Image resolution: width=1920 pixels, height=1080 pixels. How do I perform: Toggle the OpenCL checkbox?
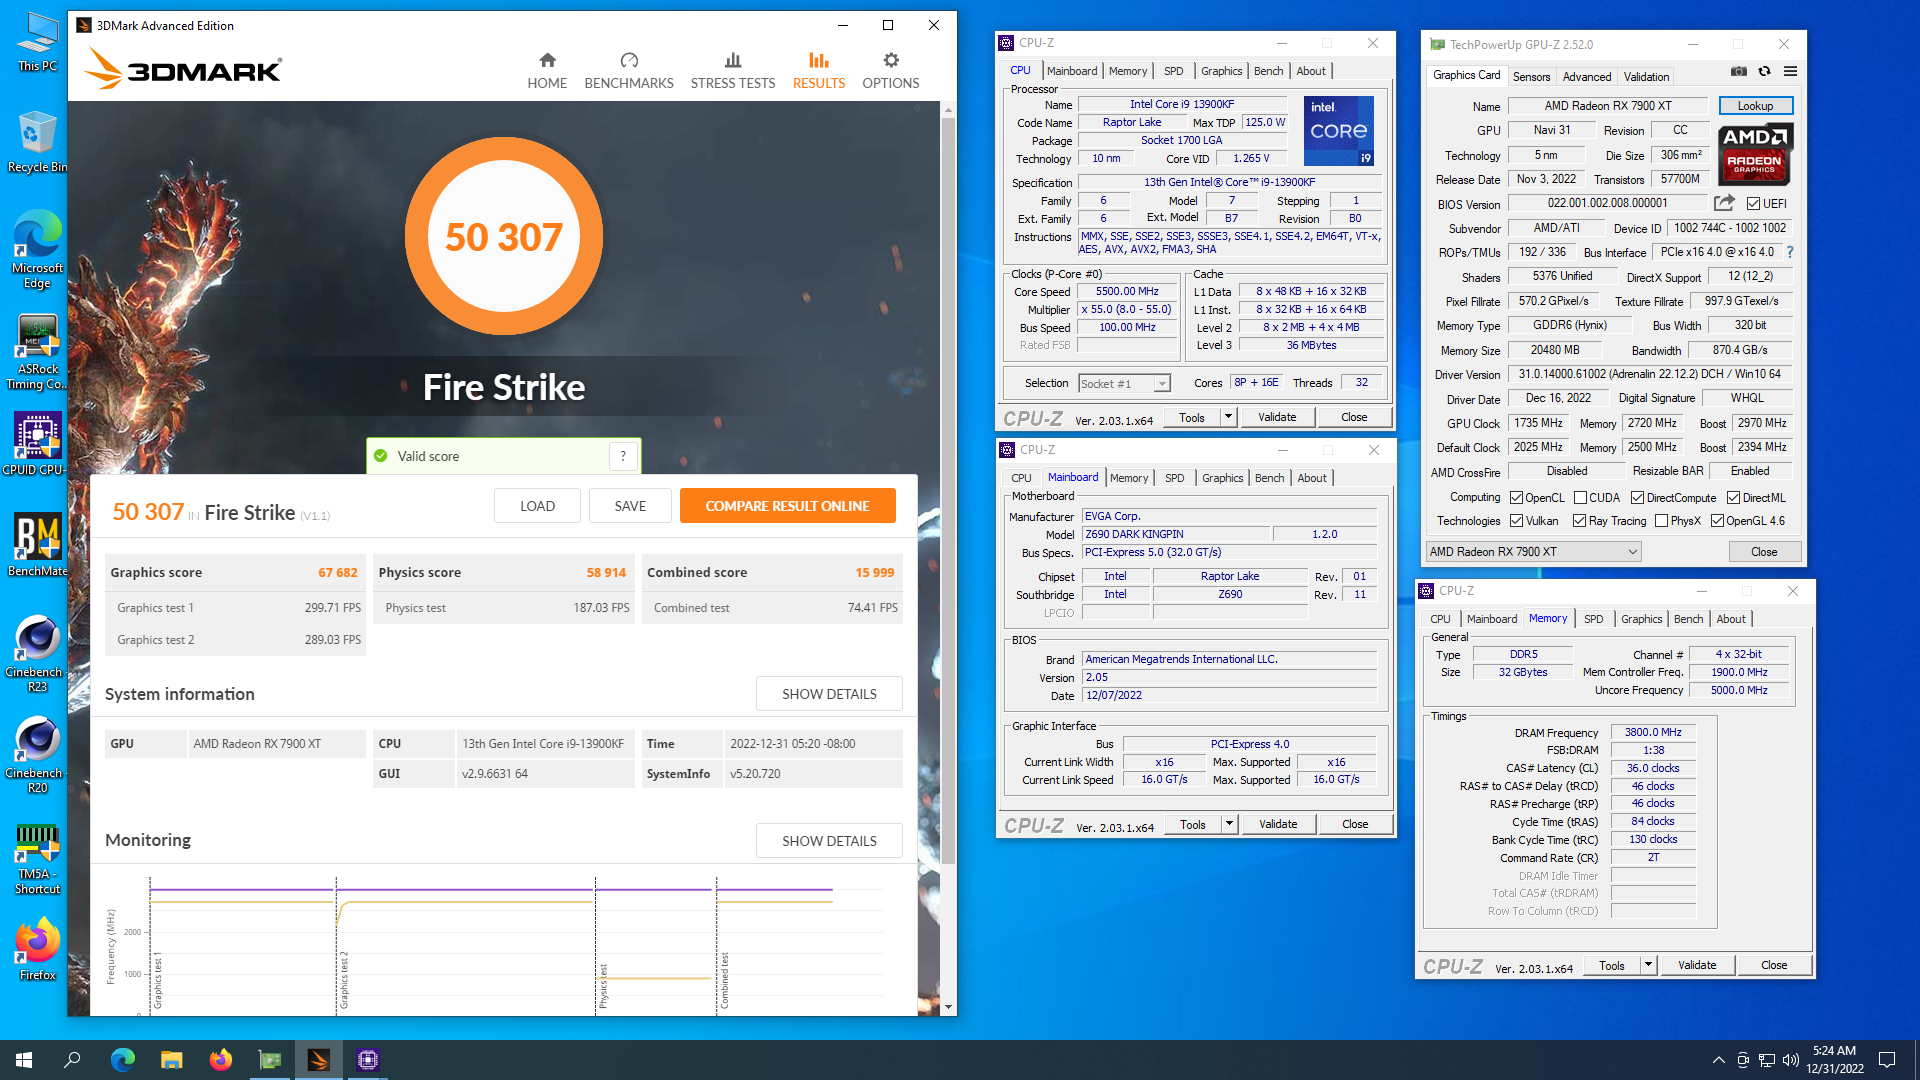click(x=1516, y=498)
